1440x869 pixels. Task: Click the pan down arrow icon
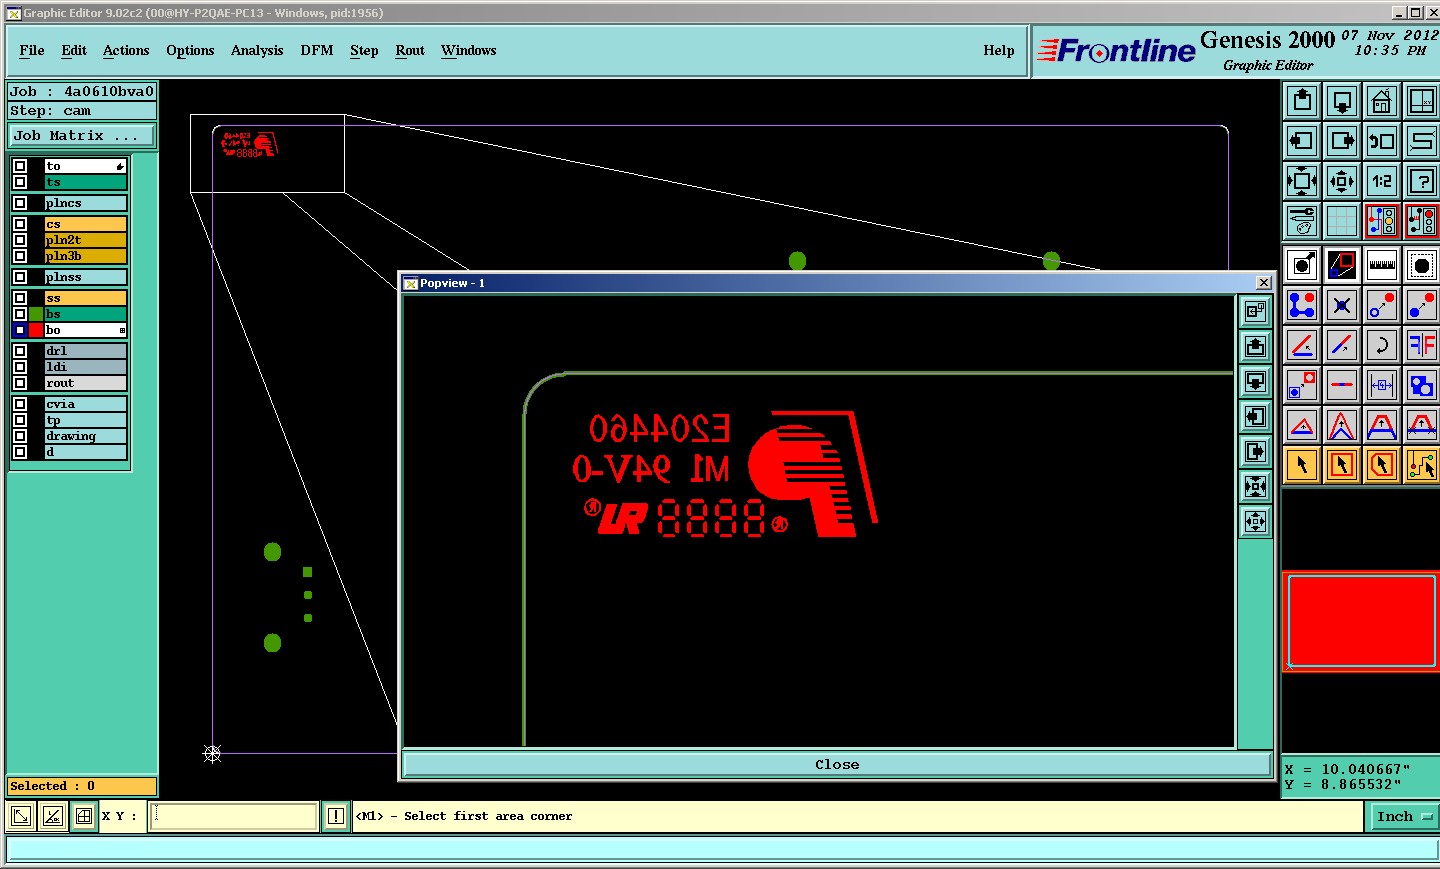[x=1342, y=101]
